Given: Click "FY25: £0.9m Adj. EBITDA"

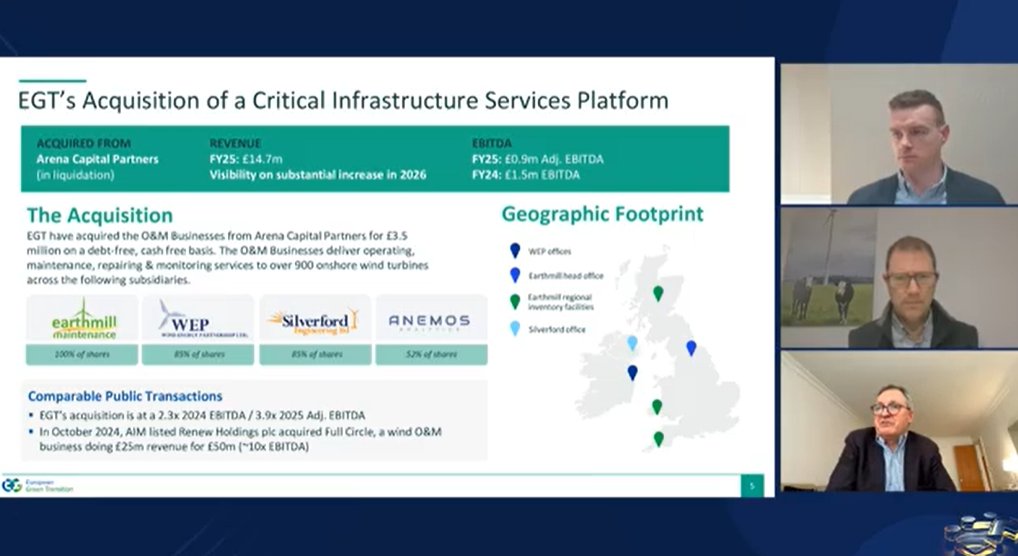Looking at the screenshot, I should [538, 159].
